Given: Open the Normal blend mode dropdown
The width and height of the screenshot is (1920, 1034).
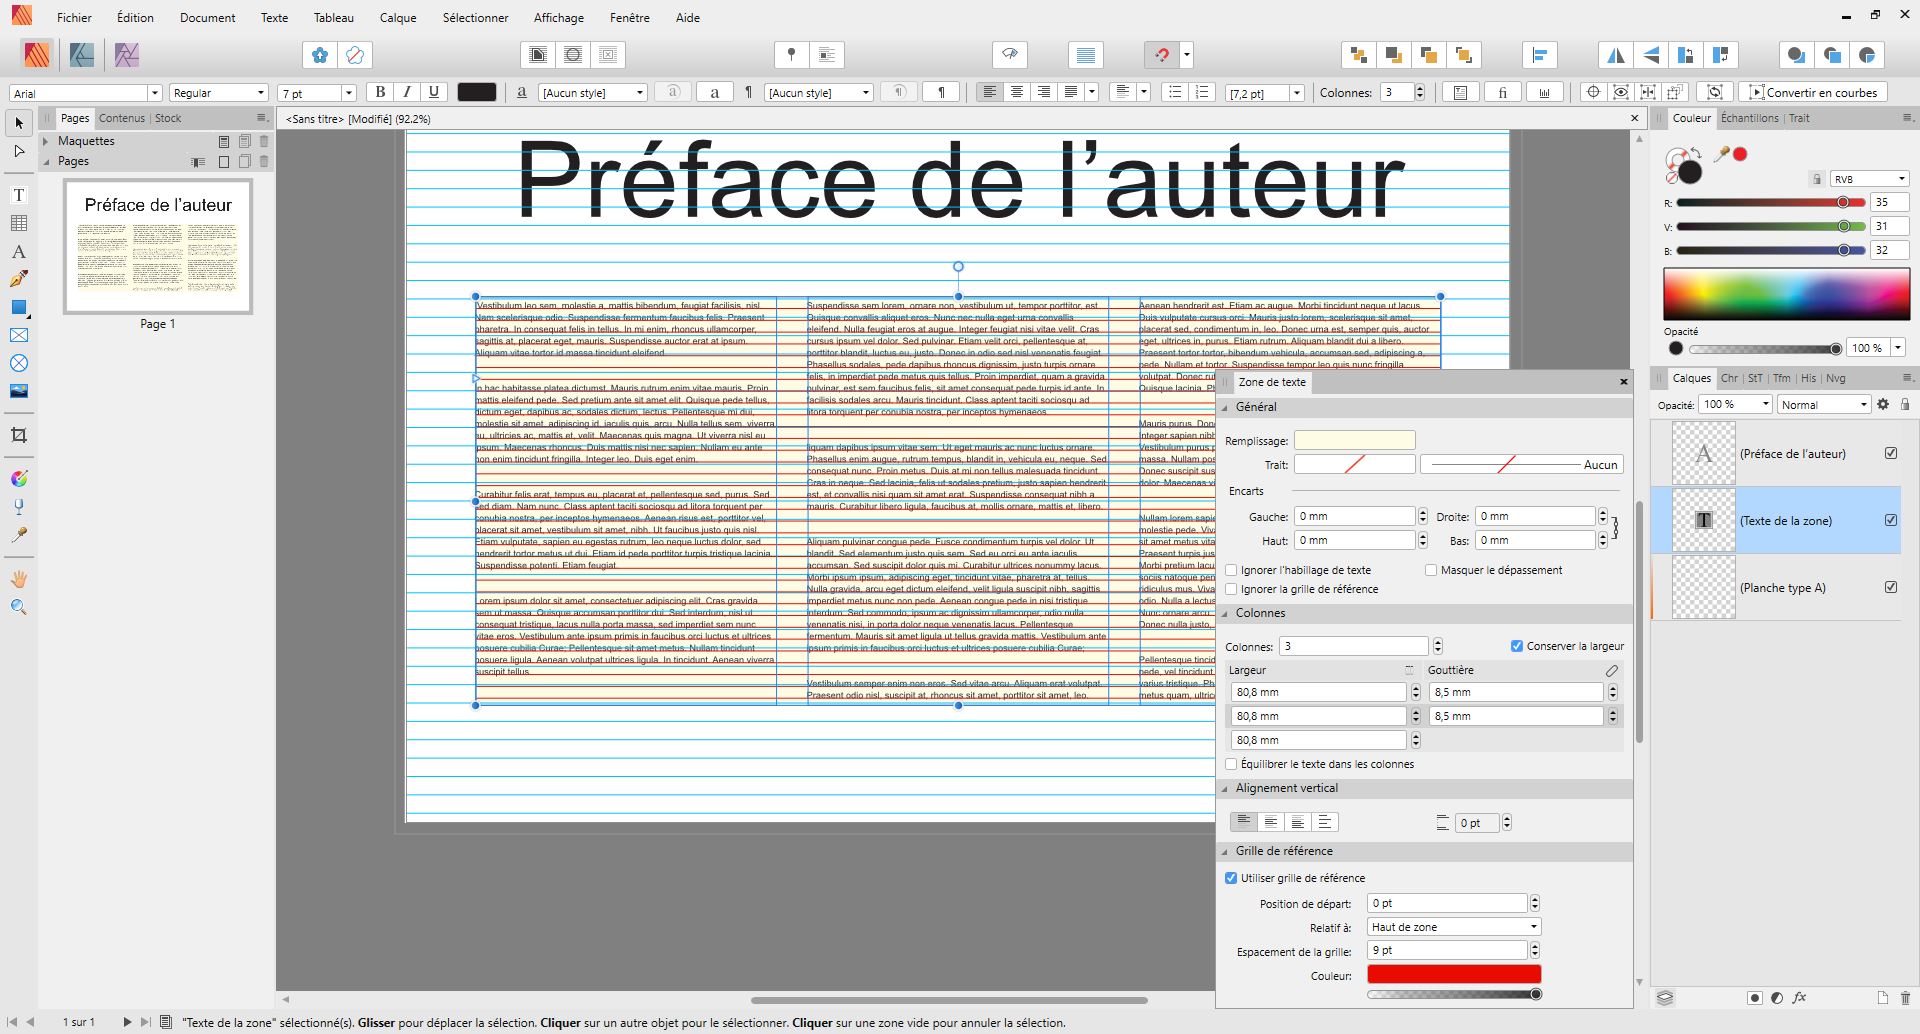Looking at the screenshot, I should coord(1824,404).
